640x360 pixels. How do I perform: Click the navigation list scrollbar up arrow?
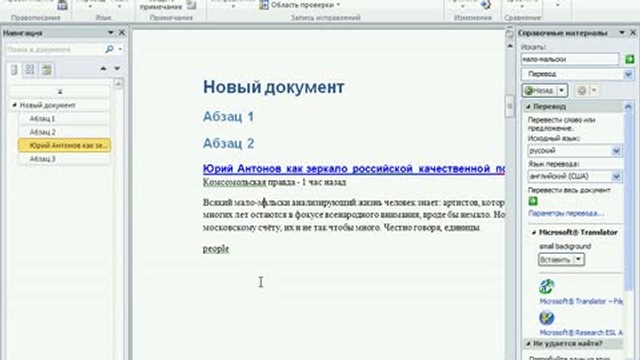(118, 84)
